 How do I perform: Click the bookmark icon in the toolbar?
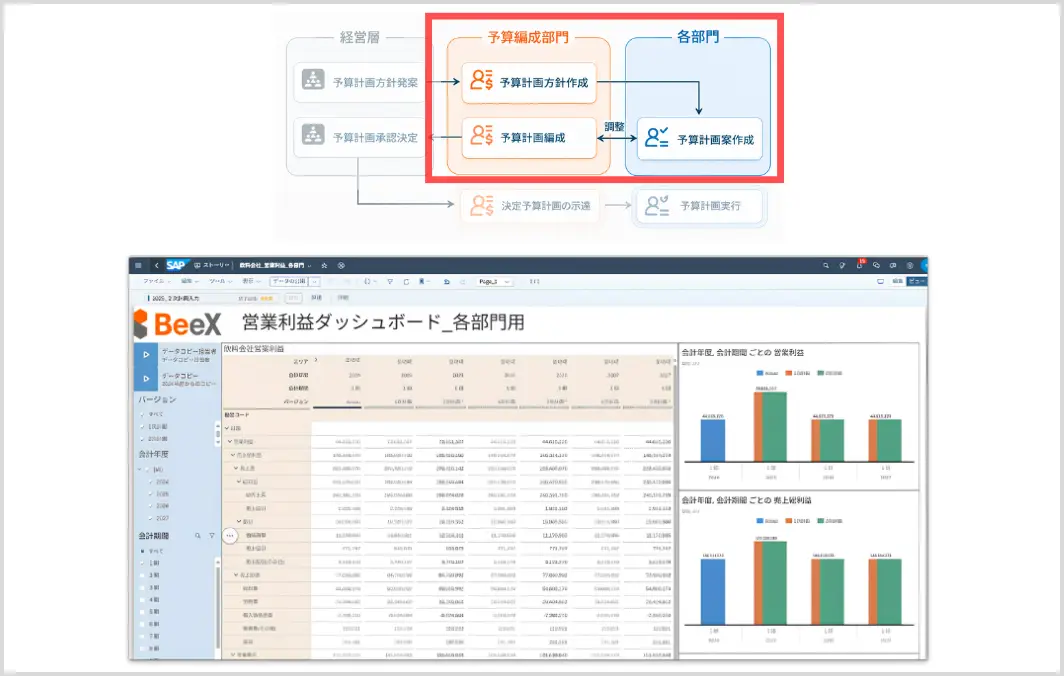(422, 282)
